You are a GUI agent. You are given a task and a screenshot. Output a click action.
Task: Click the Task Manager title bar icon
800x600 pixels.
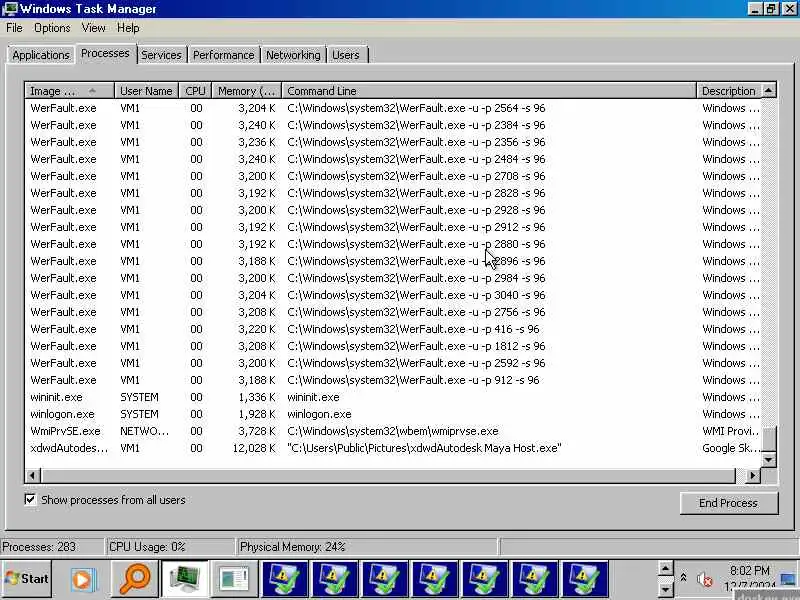(10, 8)
